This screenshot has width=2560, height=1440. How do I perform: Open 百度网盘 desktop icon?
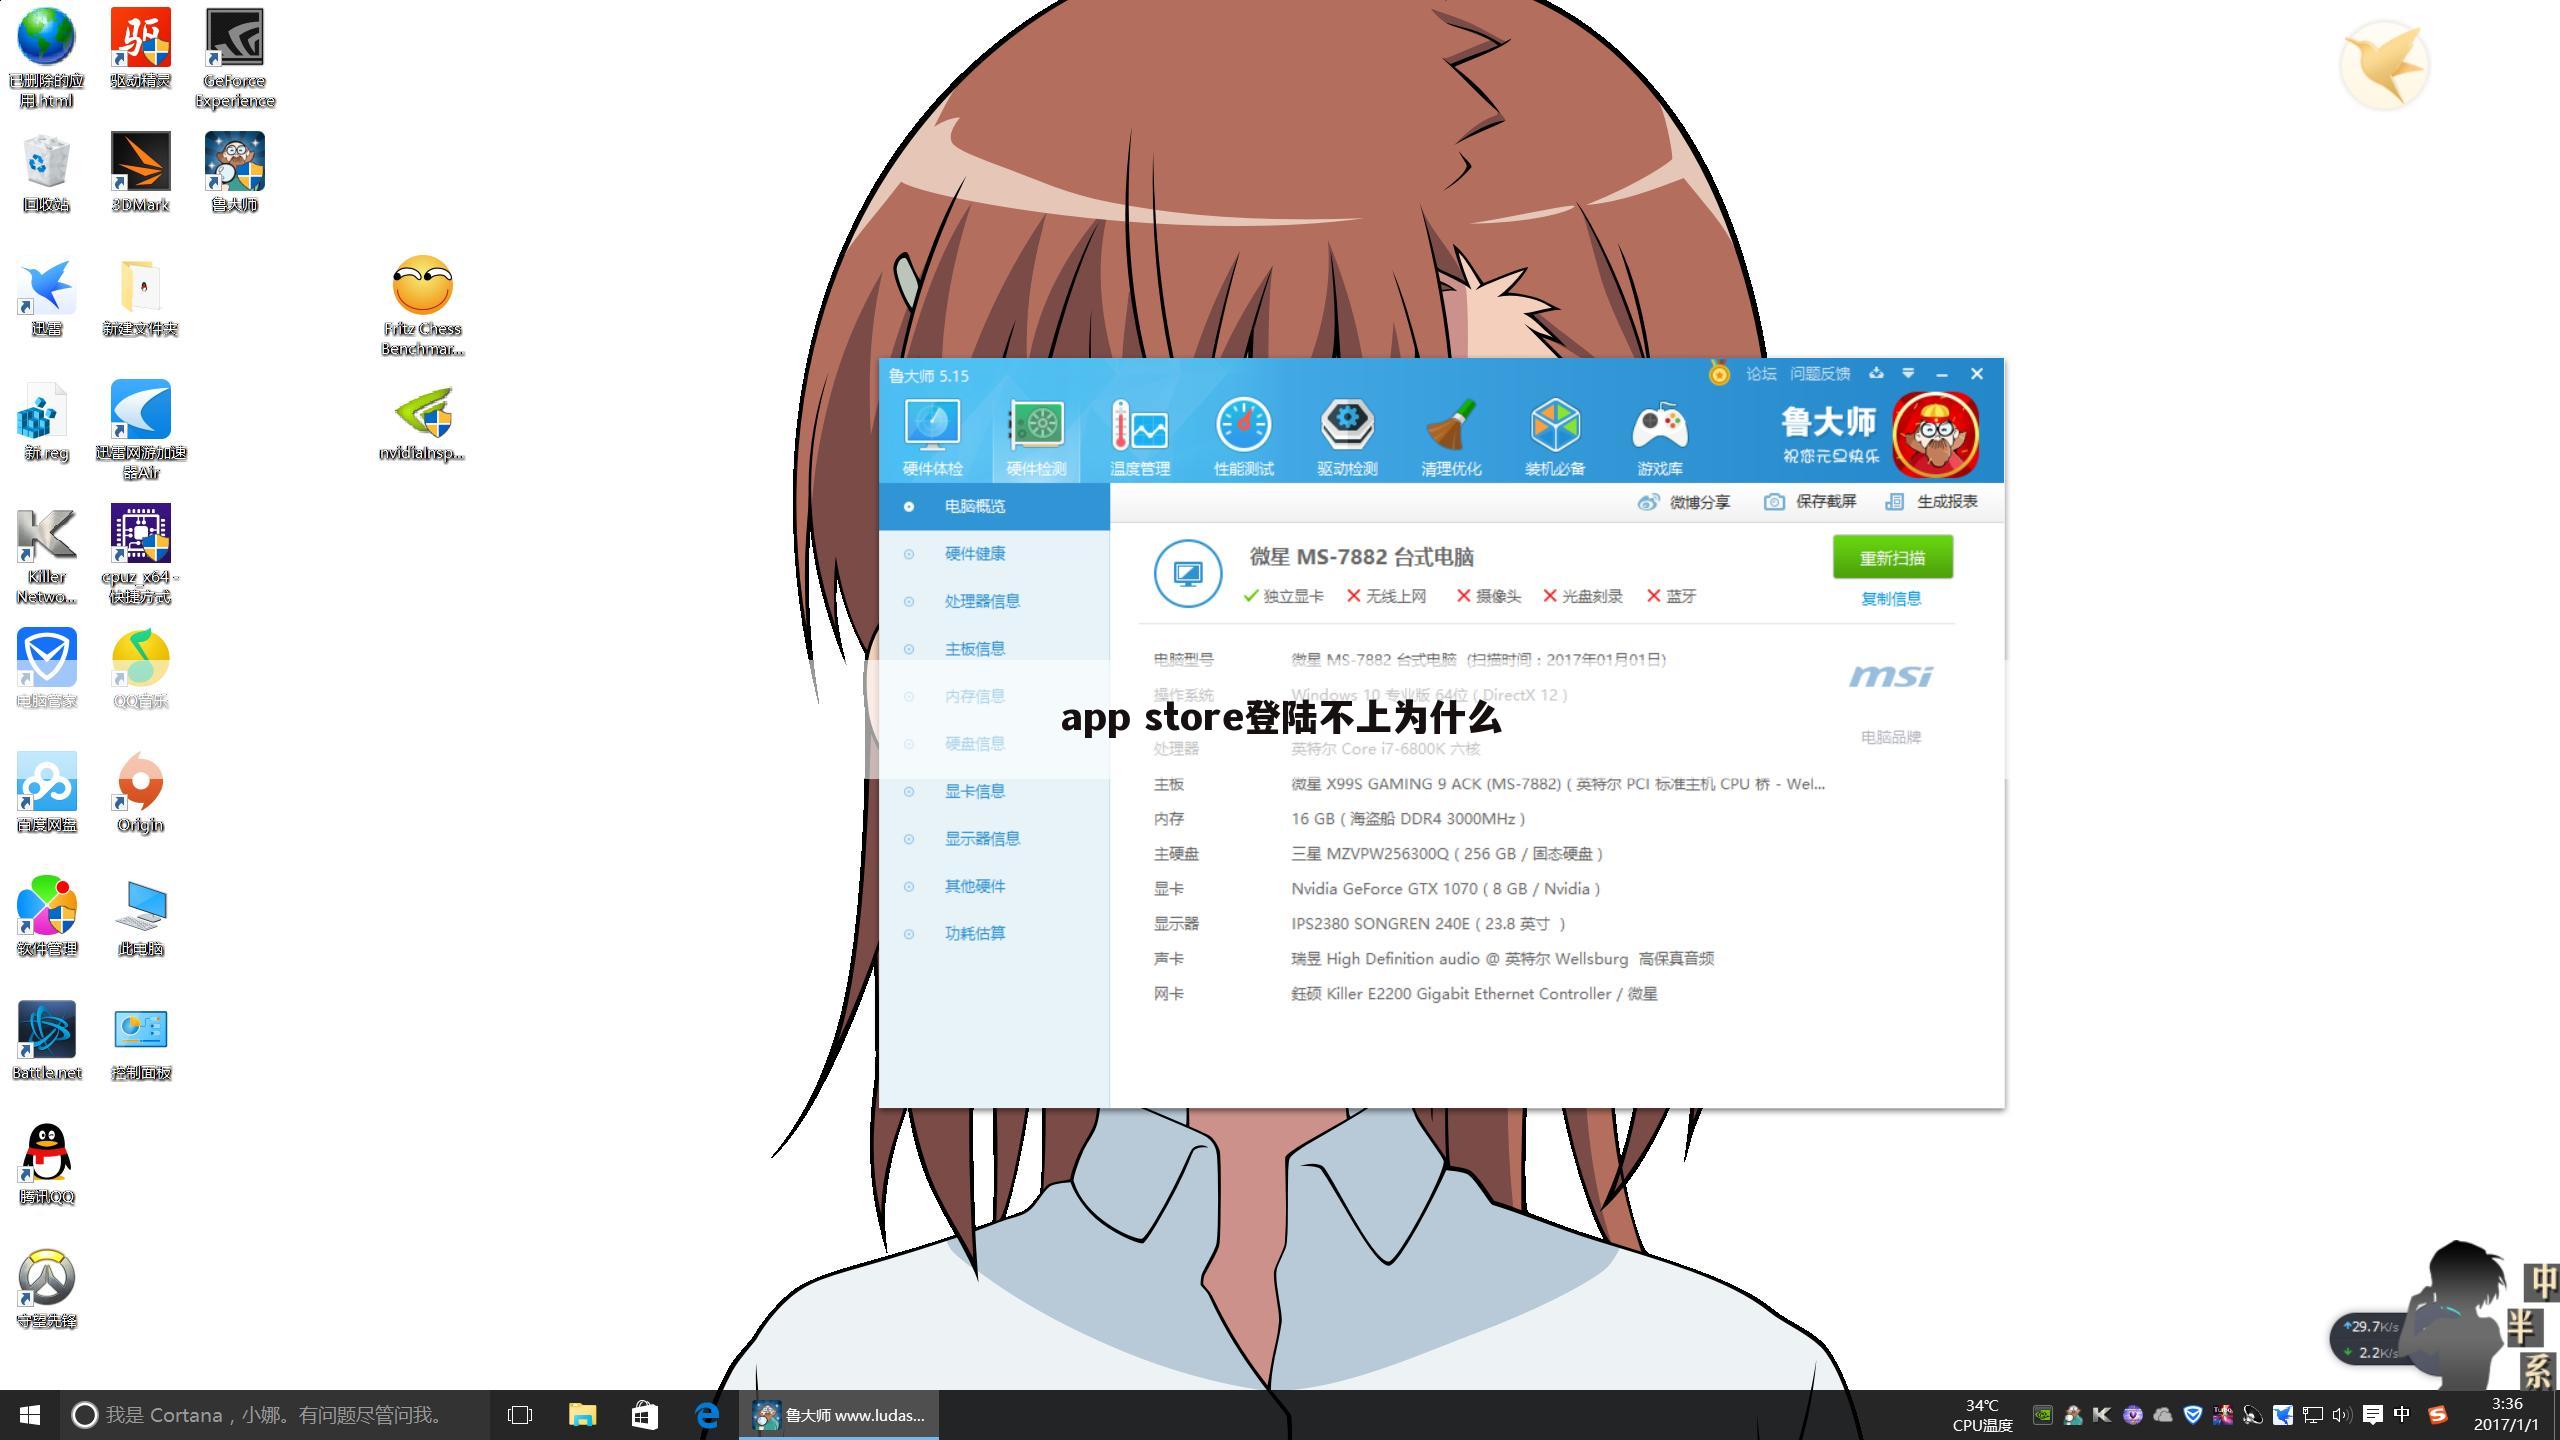(x=46, y=792)
